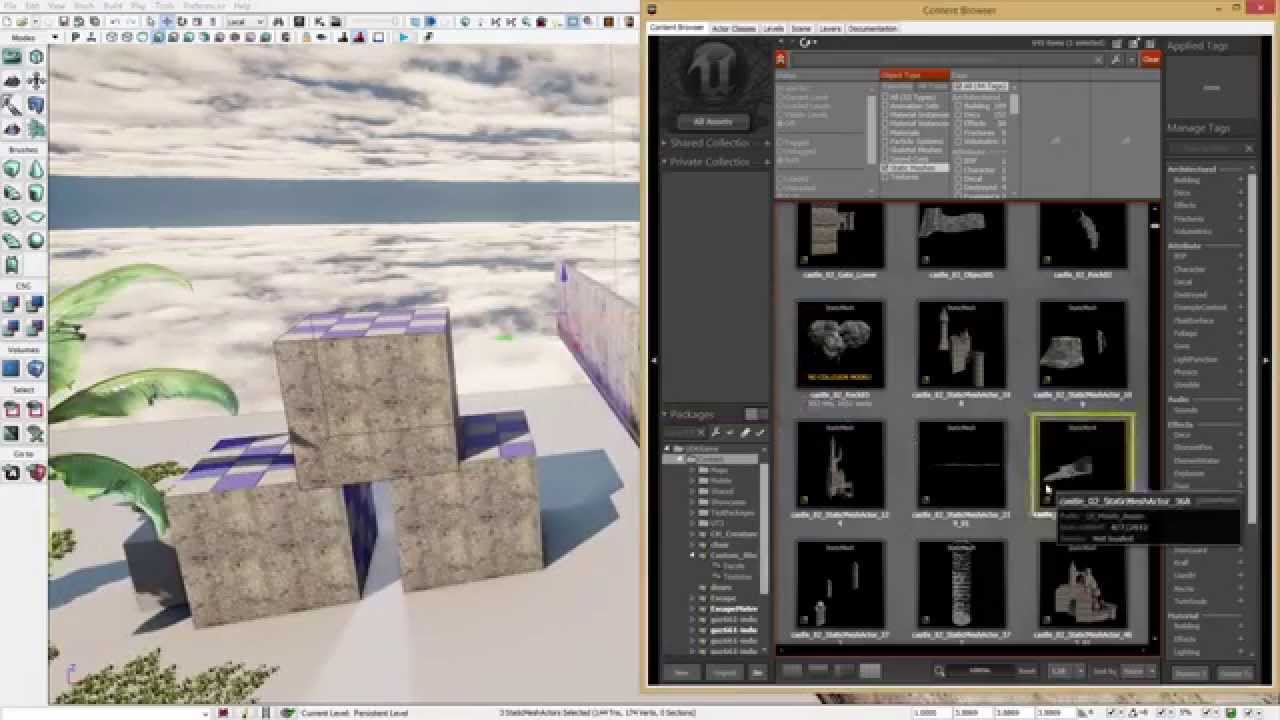The image size is (1280, 720).
Task: Expand the Showcases folder in Packages tree
Action: (691, 502)
